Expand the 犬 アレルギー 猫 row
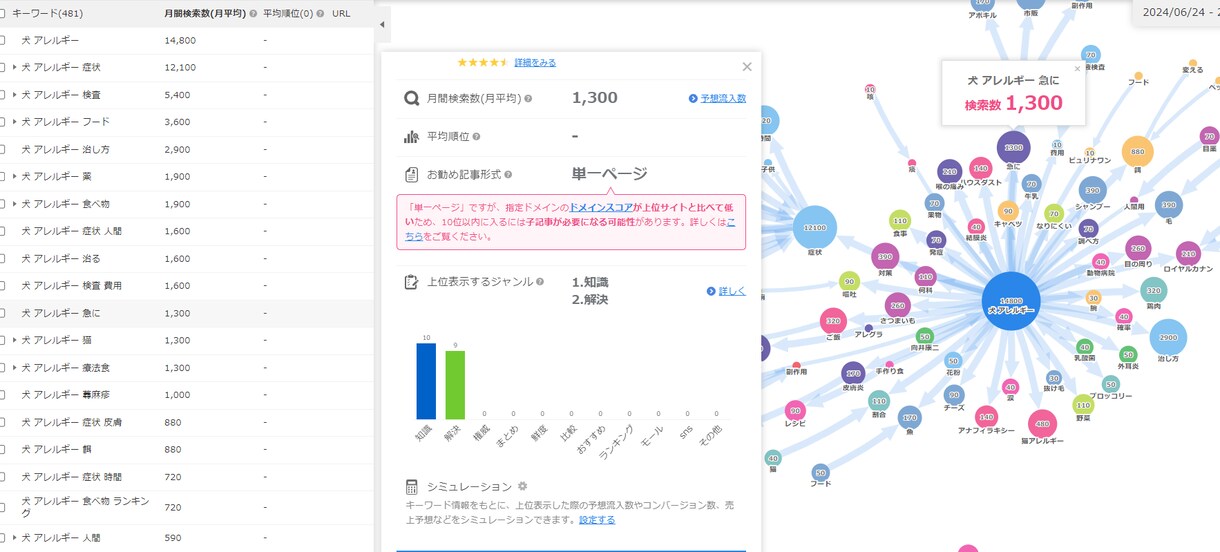Viewport: 1220px width, 552px height. tap(15, 340)
